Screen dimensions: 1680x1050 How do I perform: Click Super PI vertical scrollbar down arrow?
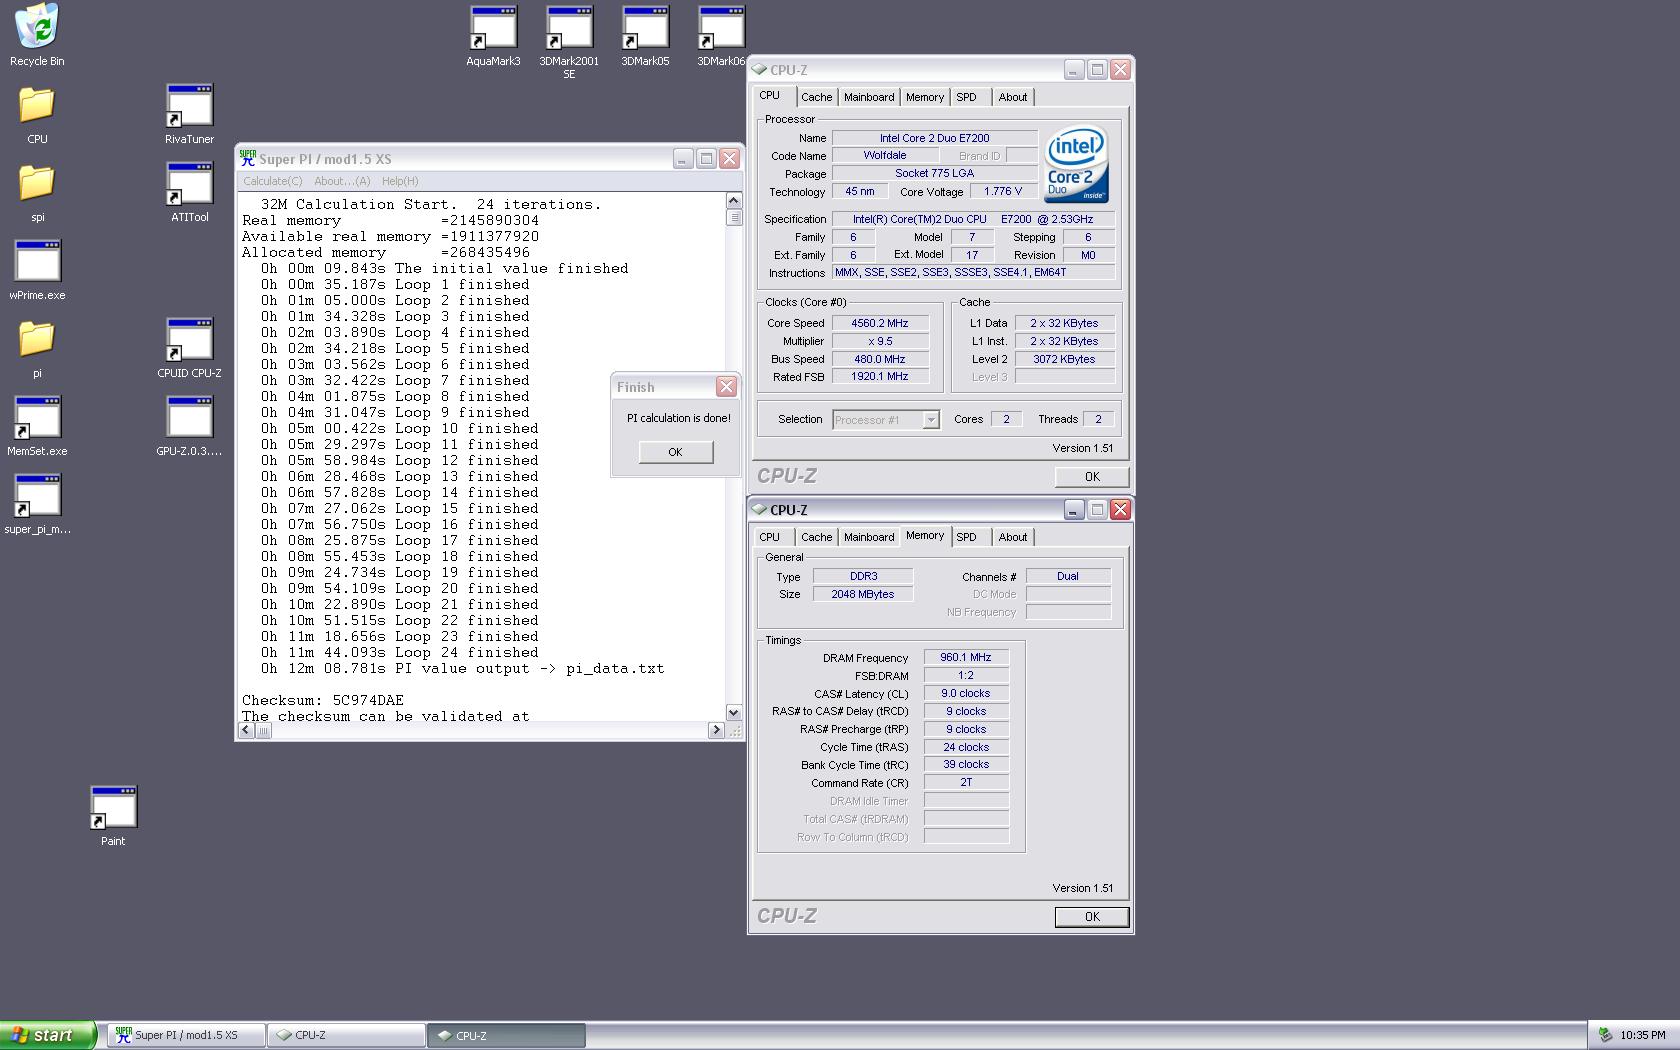(x=733, y=713)
